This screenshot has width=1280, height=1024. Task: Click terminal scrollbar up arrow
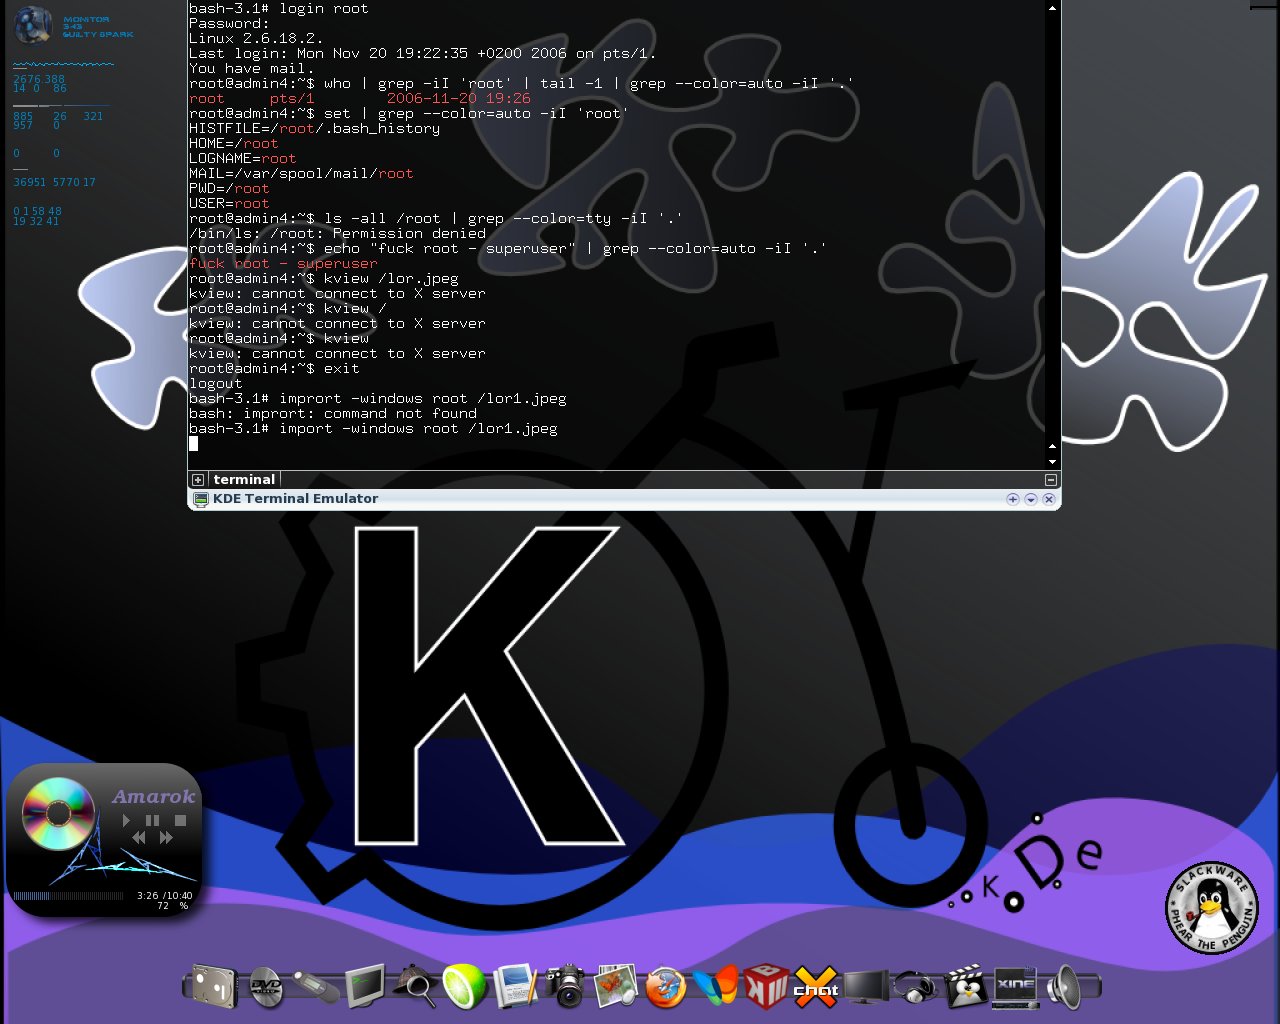click(x=1052, y=8)
